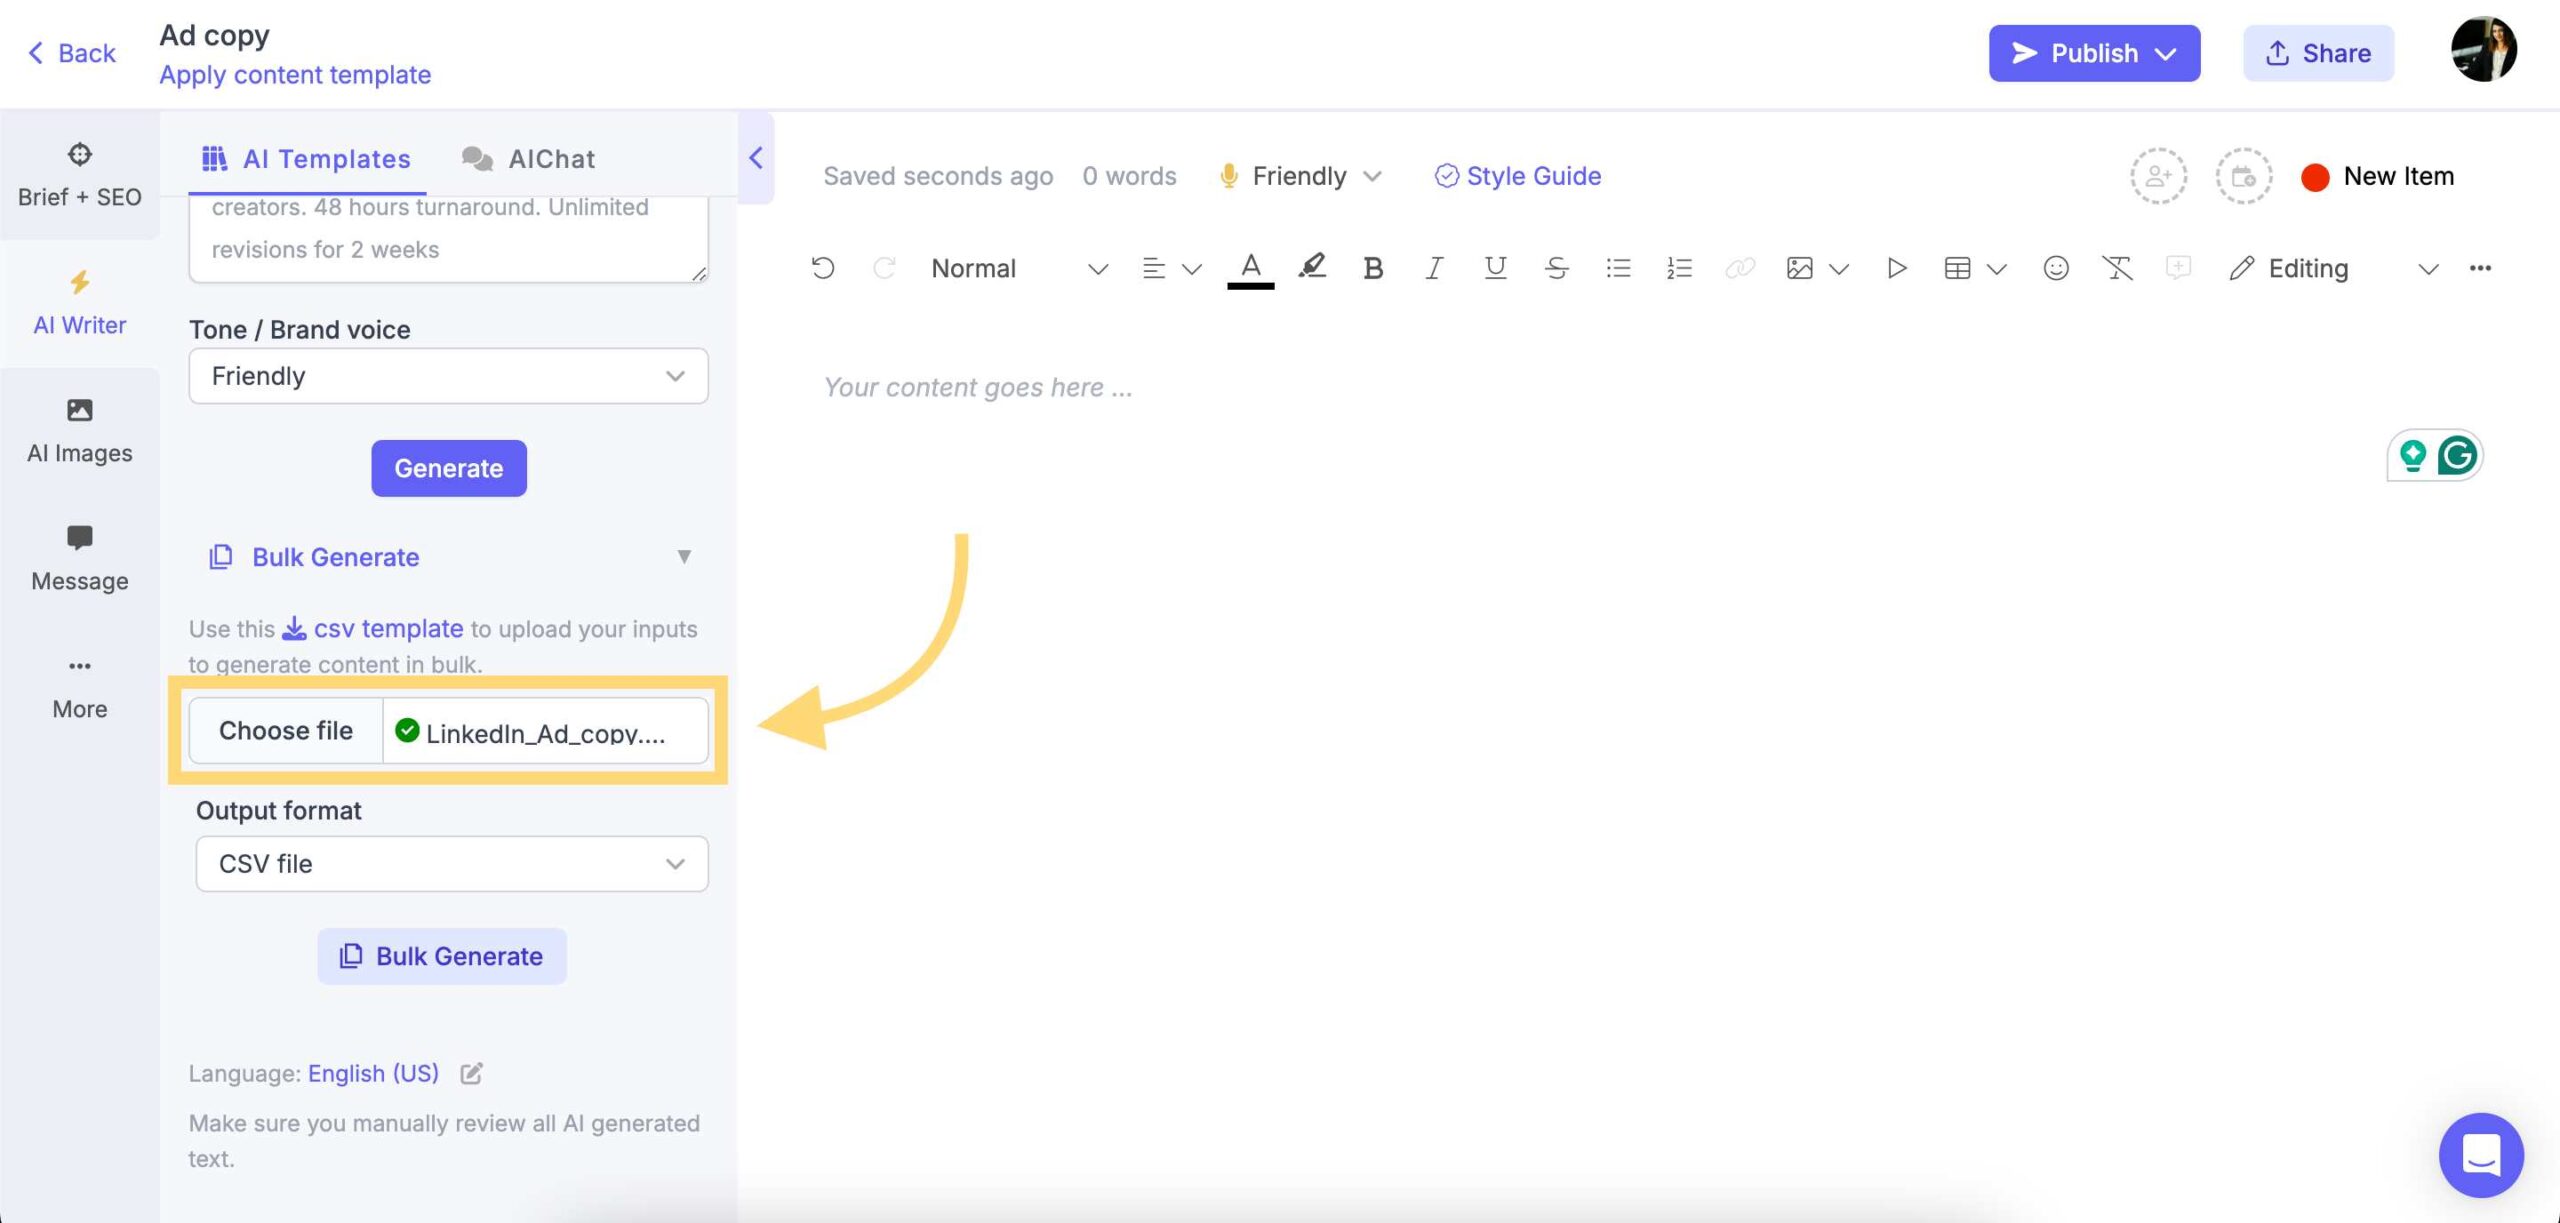Click the redo arrow icon
This screenshot has height=1223, width=2560.
[x=882, y=268]
